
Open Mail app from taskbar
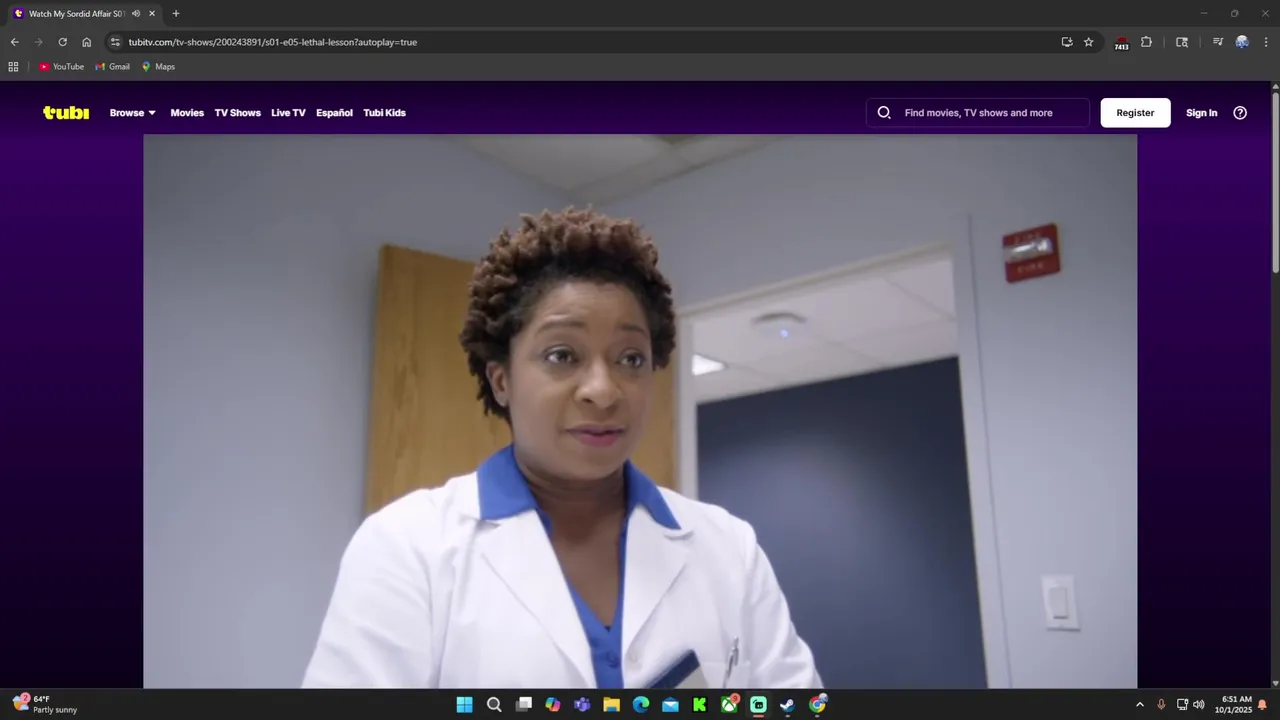point(670,705)
